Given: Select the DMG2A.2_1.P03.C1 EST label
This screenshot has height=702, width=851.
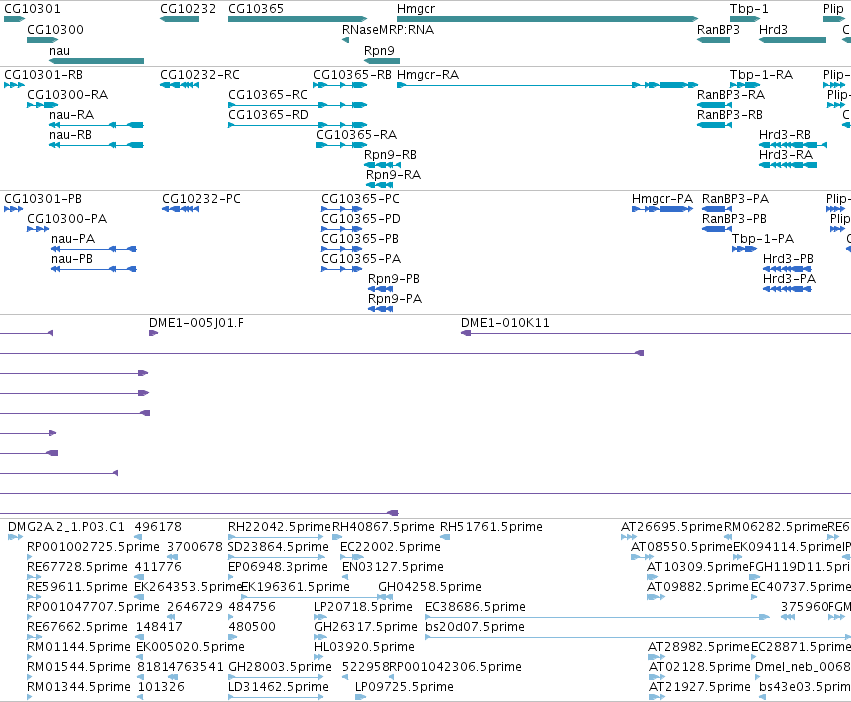Looking at the screenshot, I should point(66,527).
